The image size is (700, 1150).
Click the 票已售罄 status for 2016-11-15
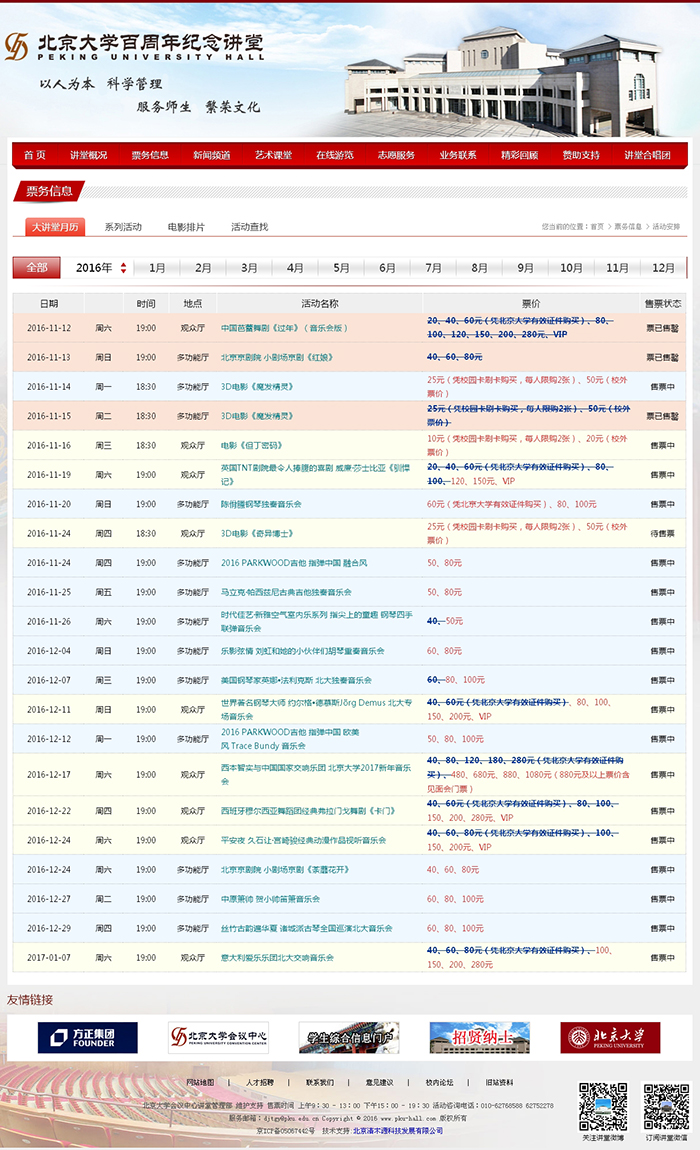(x=663, y=416)
